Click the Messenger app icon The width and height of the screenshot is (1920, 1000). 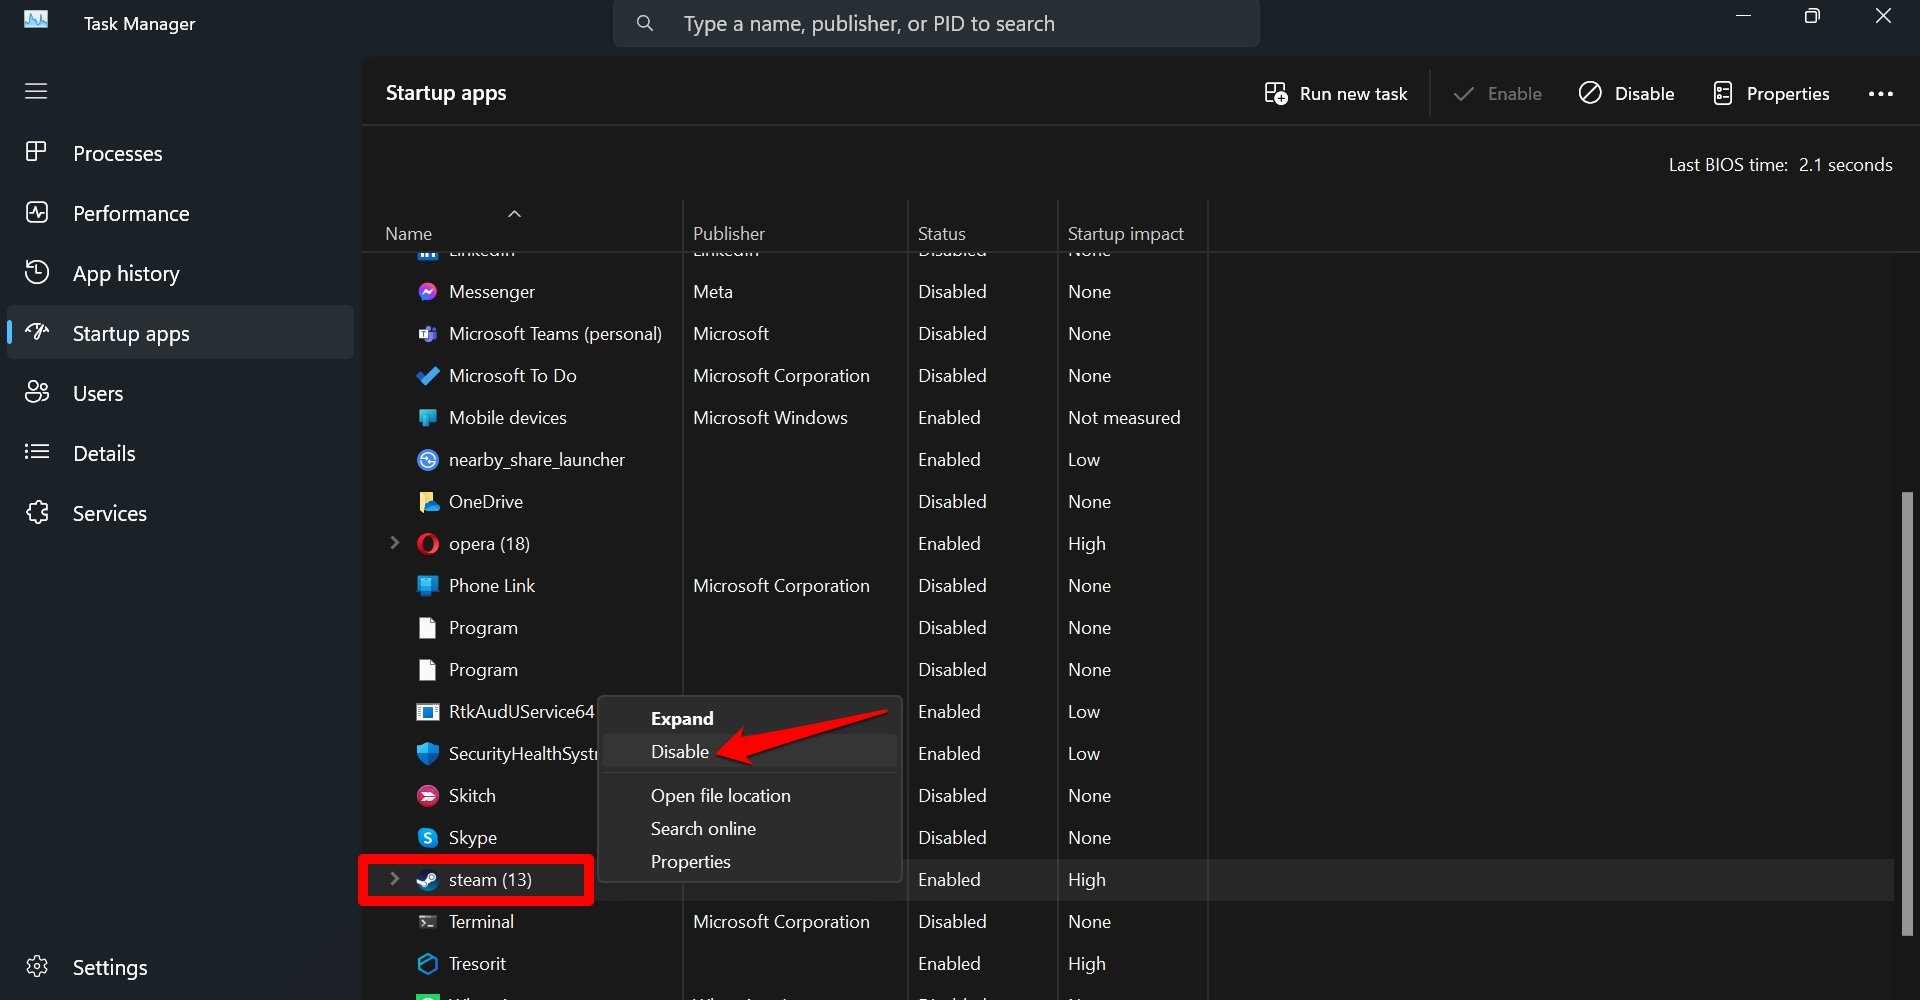427,292
